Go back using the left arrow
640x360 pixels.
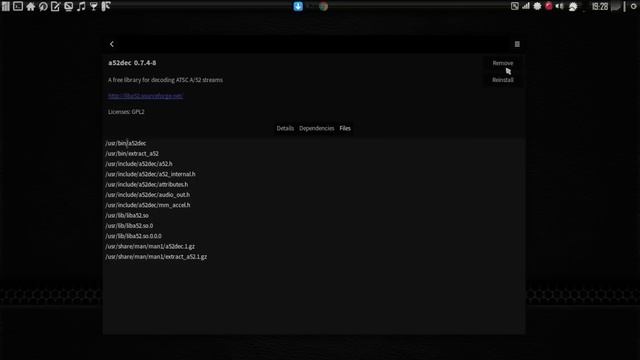pos(112,44)
